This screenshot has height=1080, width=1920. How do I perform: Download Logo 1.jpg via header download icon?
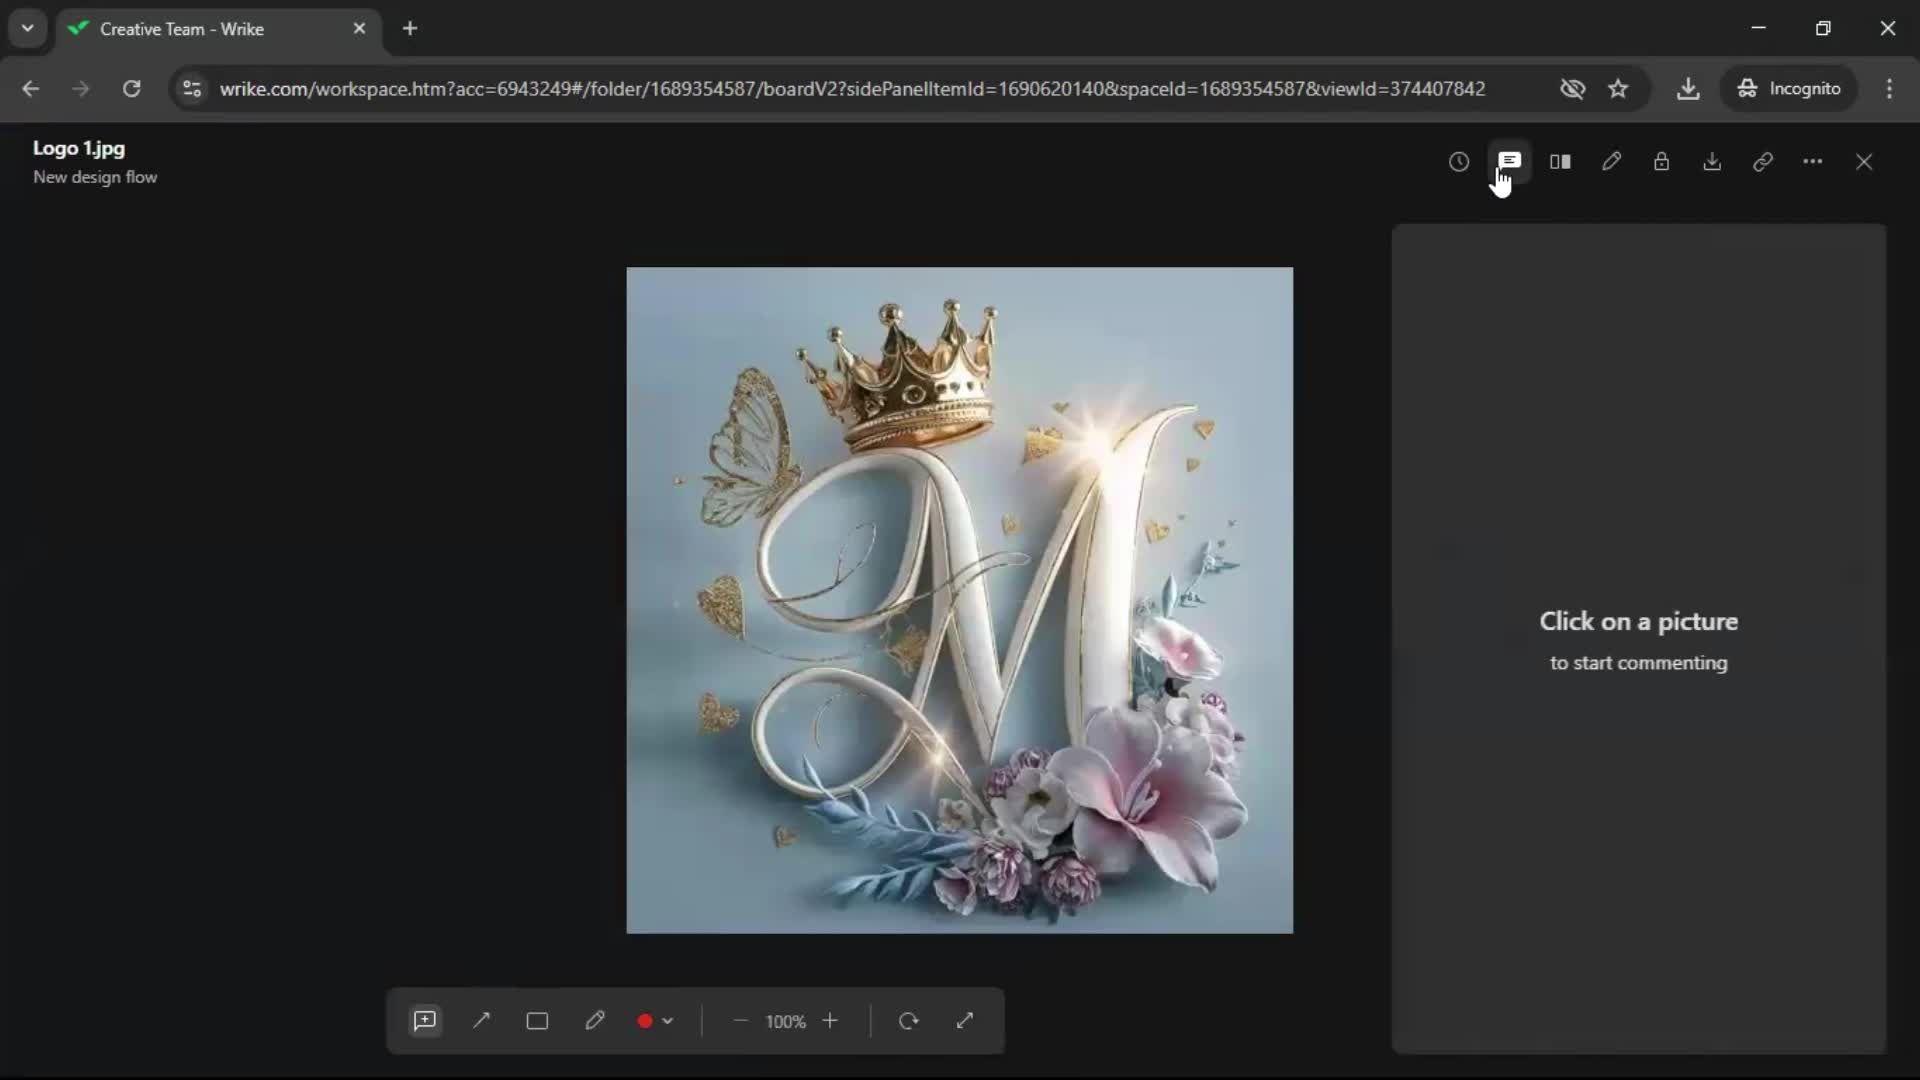click(1712, 162)
